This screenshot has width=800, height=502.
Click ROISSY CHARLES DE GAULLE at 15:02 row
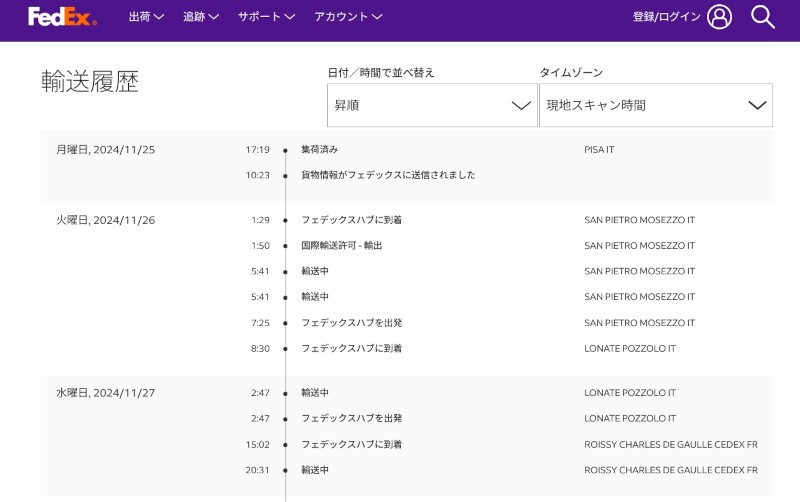671,444
